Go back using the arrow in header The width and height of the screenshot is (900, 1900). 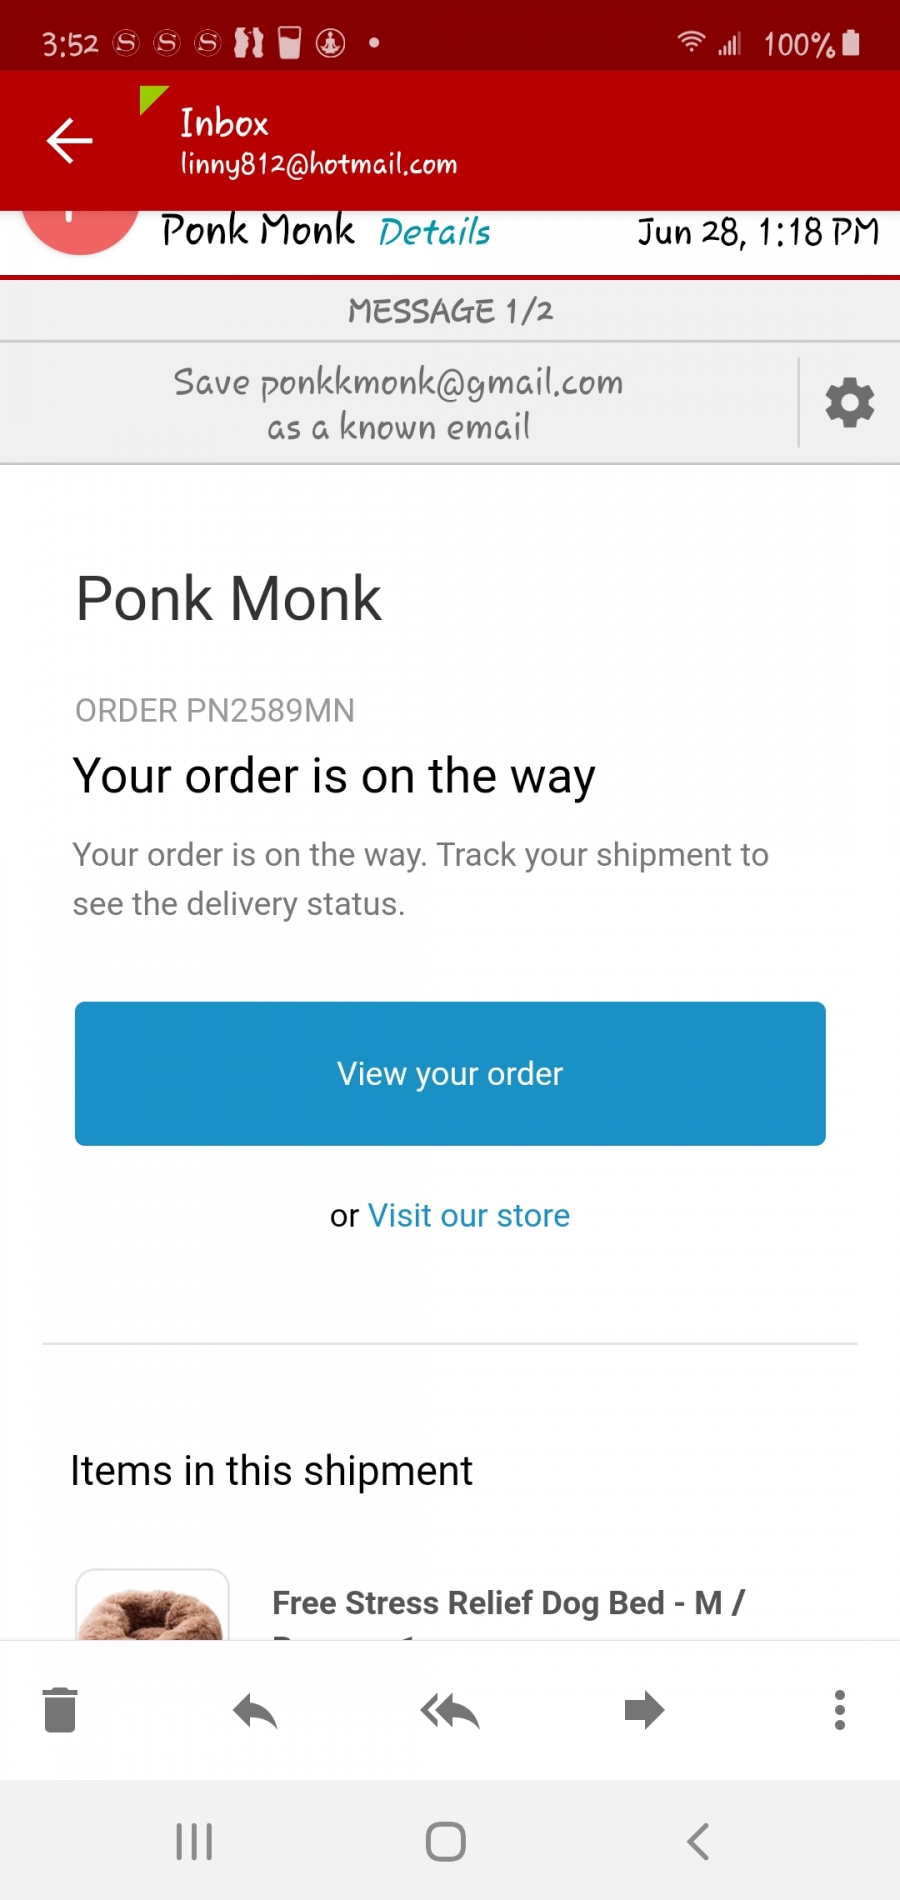(70, 140)
